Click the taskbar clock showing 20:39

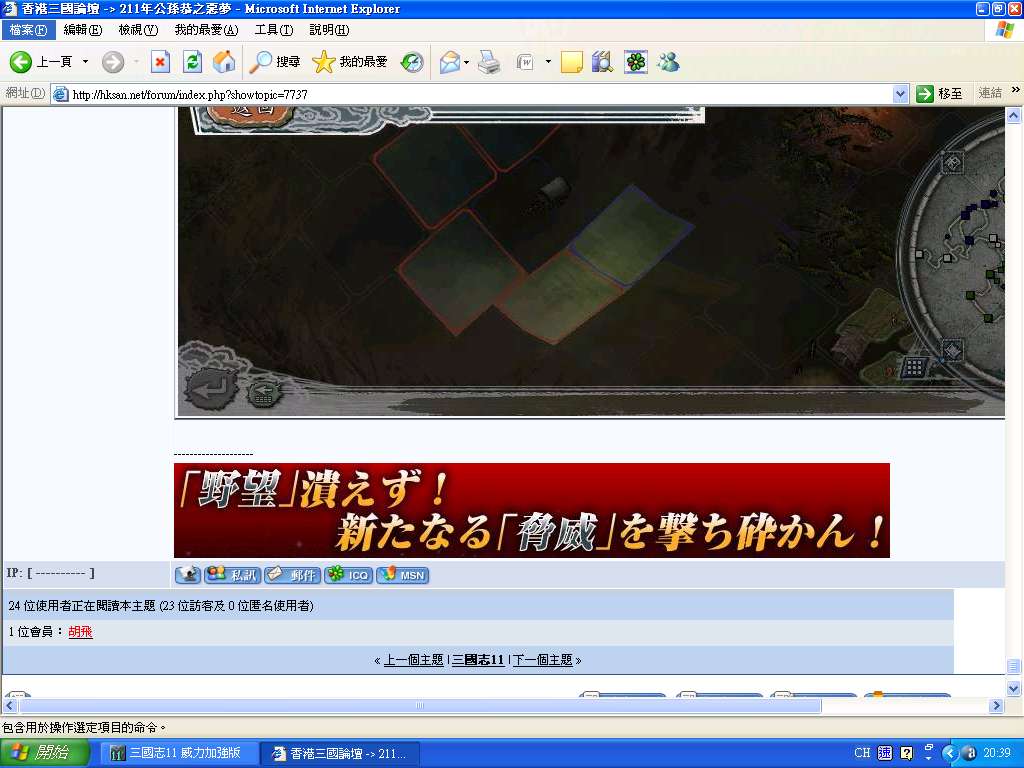pyautogui.click(x=997, y=753)
